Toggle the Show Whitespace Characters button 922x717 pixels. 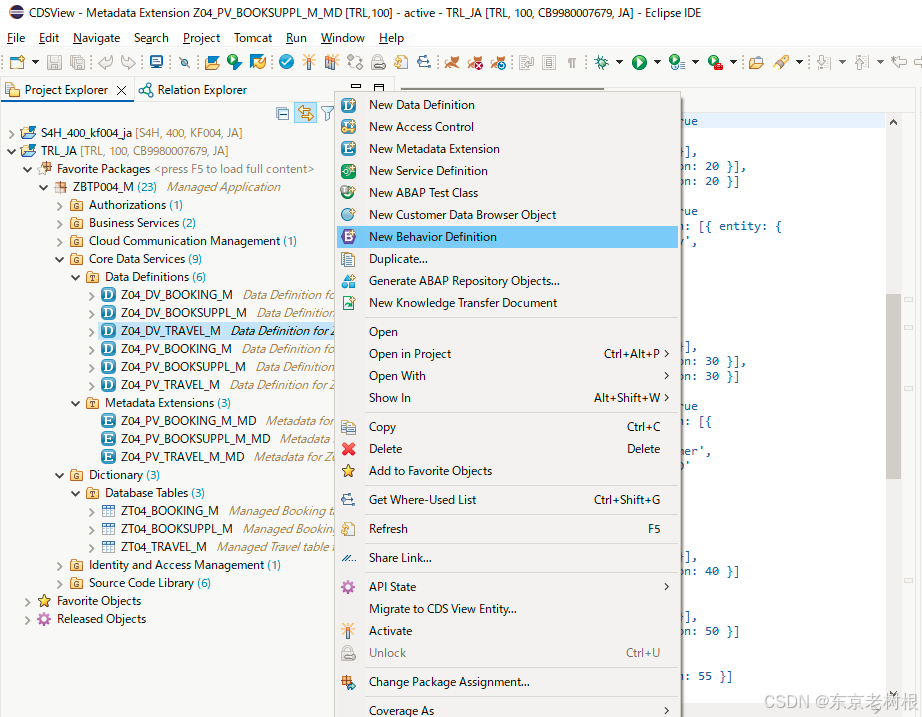tap(572, 62)
